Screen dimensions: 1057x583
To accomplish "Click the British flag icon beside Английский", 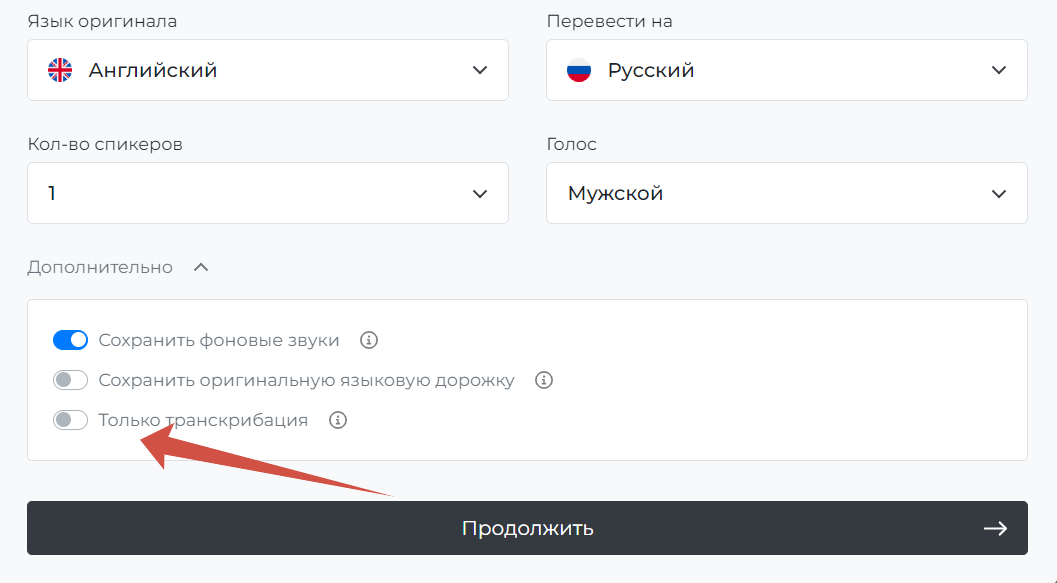I will tap(60, 70).
